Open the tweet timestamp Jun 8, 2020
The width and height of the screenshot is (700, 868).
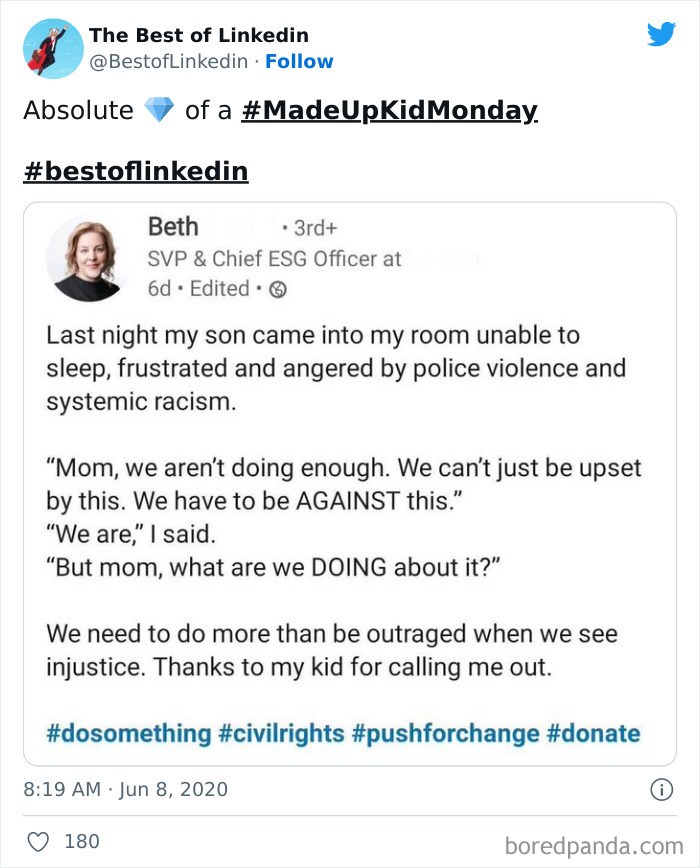(125, 790)
